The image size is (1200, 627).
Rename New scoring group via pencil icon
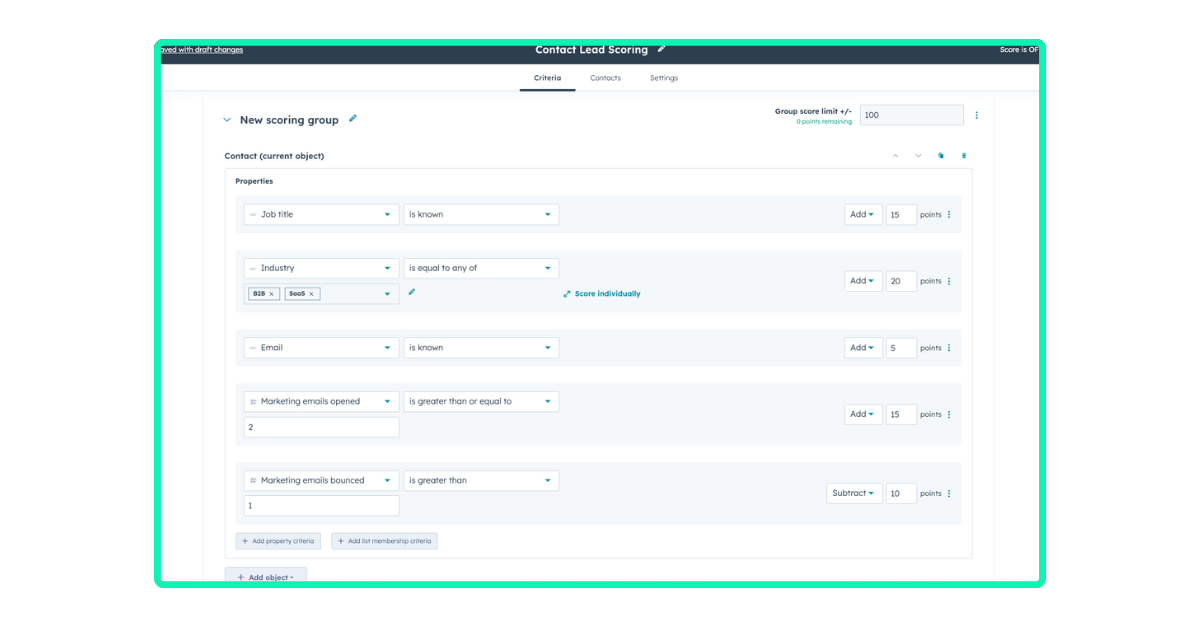(x=353, y=119)
